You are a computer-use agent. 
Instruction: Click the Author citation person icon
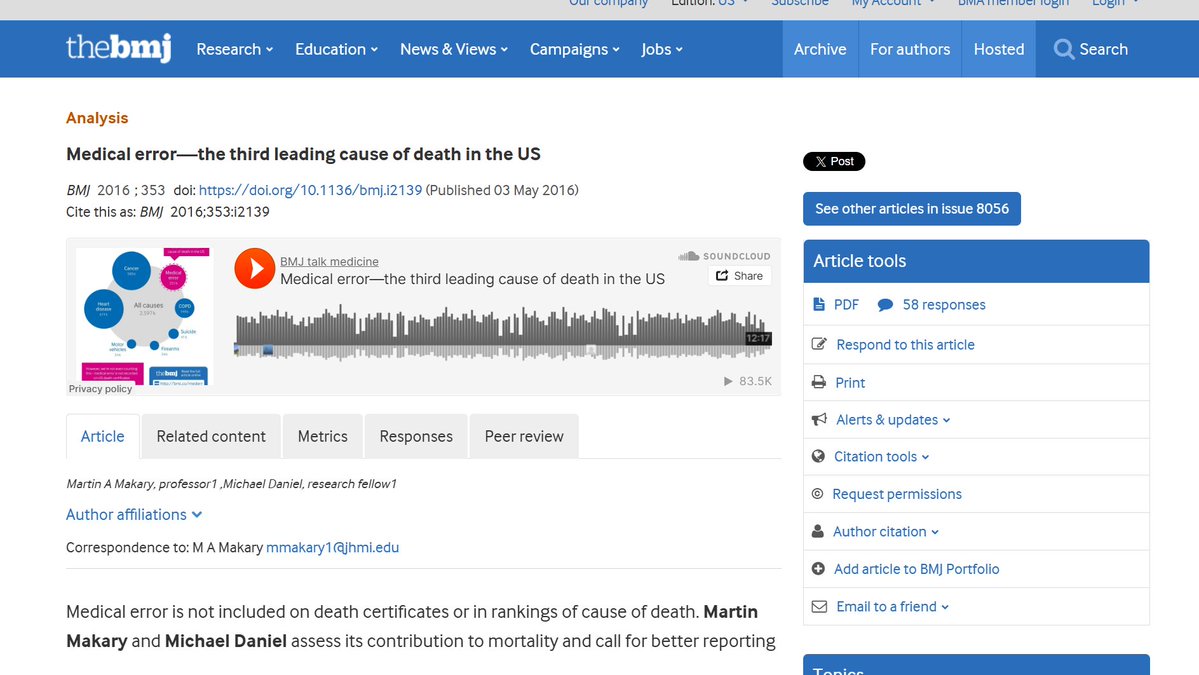(x=817, y=531)
